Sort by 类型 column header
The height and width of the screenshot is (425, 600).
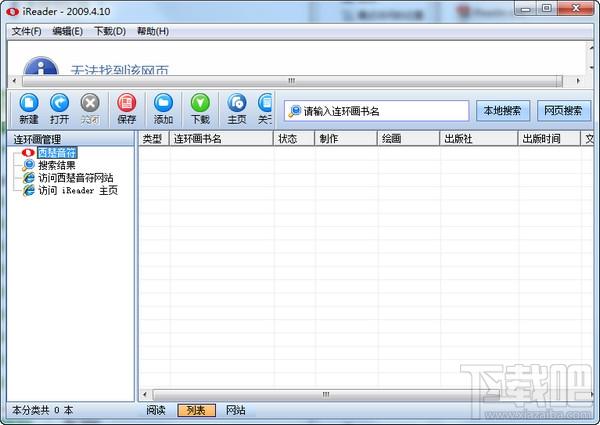[x=153, y=138]
